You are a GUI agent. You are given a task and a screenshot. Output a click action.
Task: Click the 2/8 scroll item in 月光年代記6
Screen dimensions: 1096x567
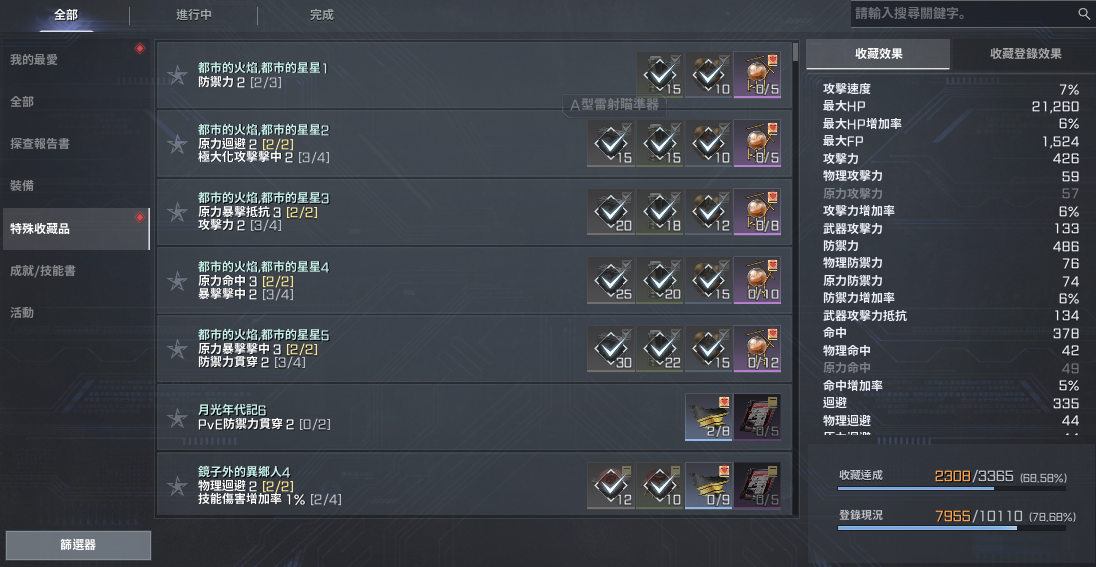click(709, 417)
